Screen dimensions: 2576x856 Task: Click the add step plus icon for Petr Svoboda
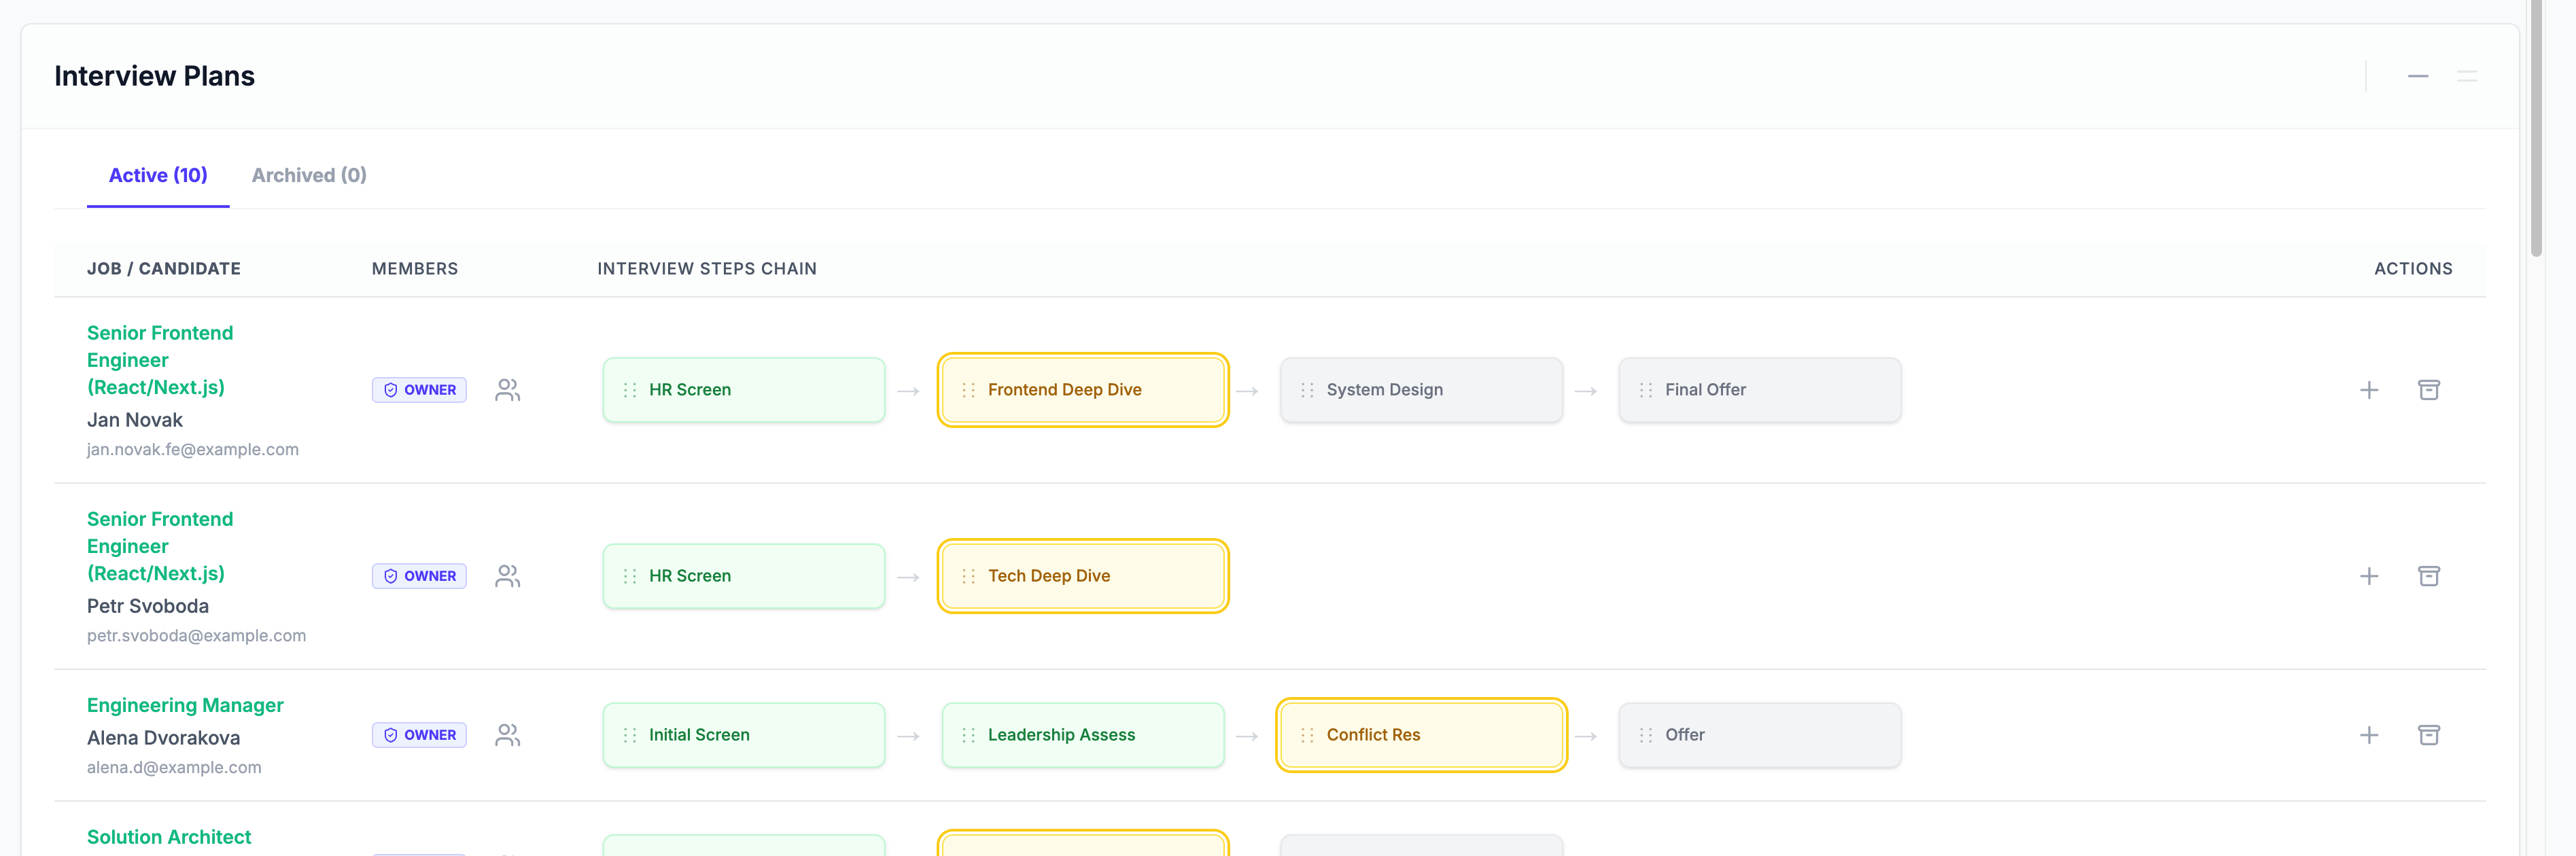(x=2368, y=576)
